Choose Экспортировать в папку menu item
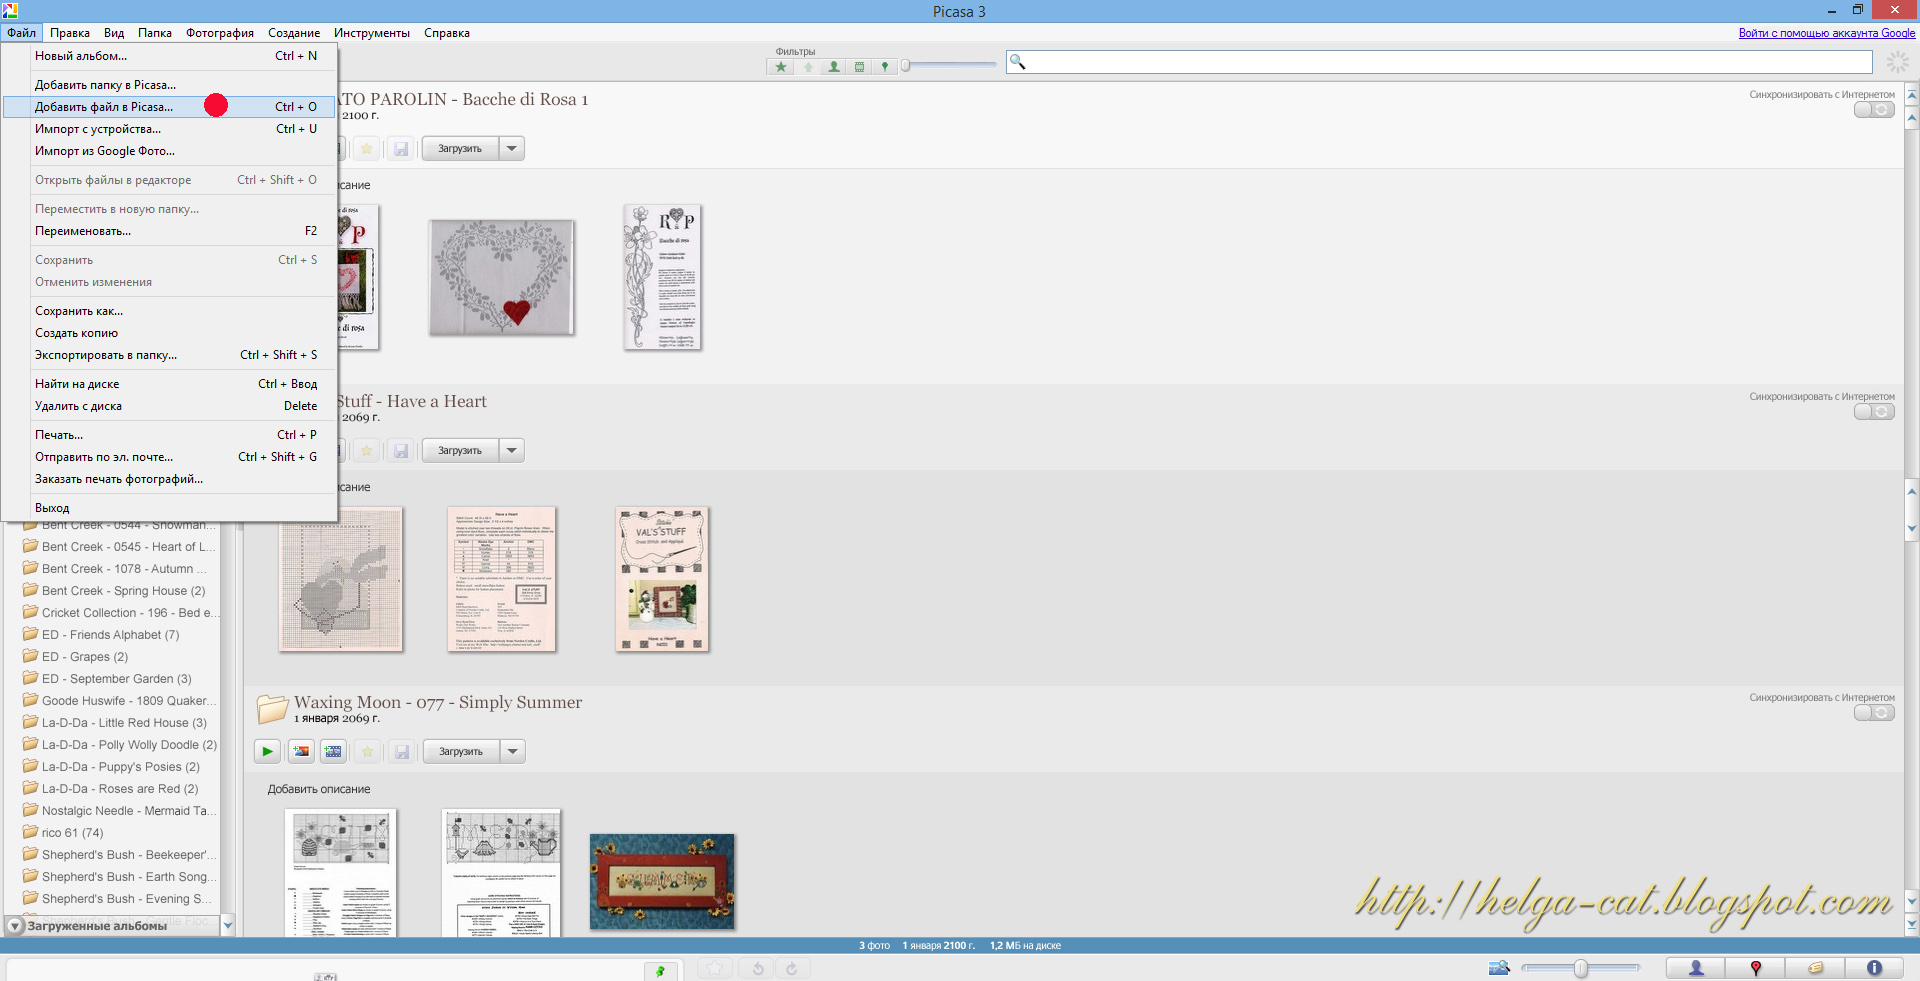Image resolution: width=1920 pixels, height=981 pixels. [x=169, y=355]
